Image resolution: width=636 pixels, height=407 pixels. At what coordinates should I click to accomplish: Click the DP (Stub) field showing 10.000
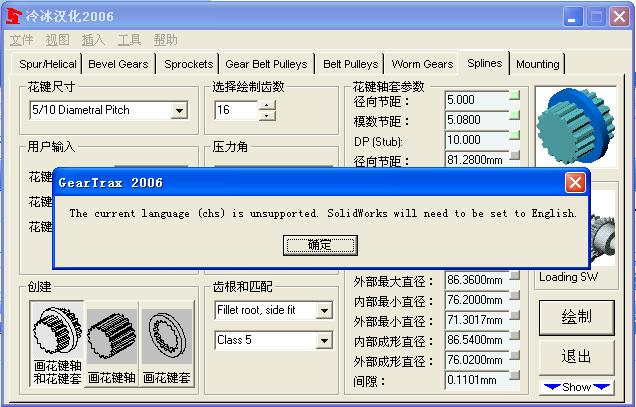point(477,140)
